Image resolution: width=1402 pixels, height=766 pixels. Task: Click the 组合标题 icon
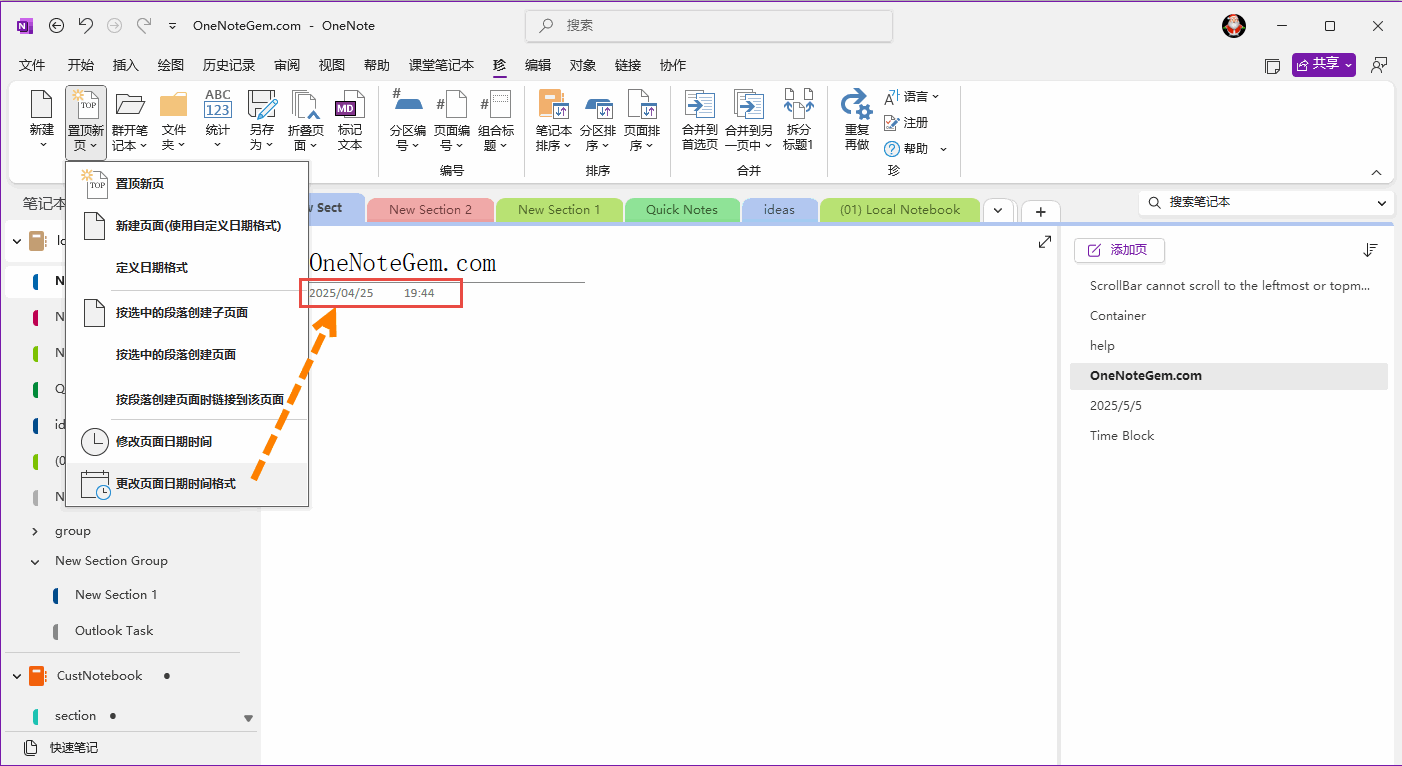[x=496, y=104]
